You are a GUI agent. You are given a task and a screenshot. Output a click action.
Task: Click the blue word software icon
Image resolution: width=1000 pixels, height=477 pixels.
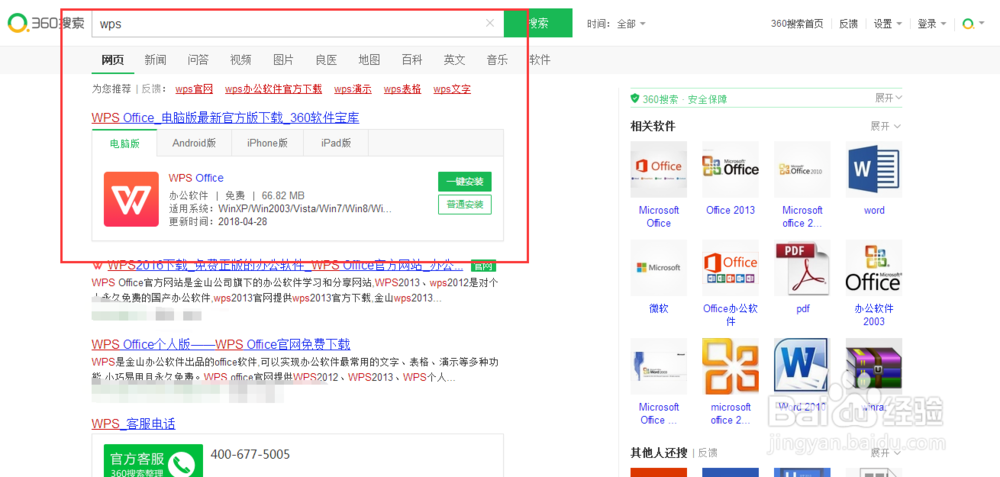[874, 169]
